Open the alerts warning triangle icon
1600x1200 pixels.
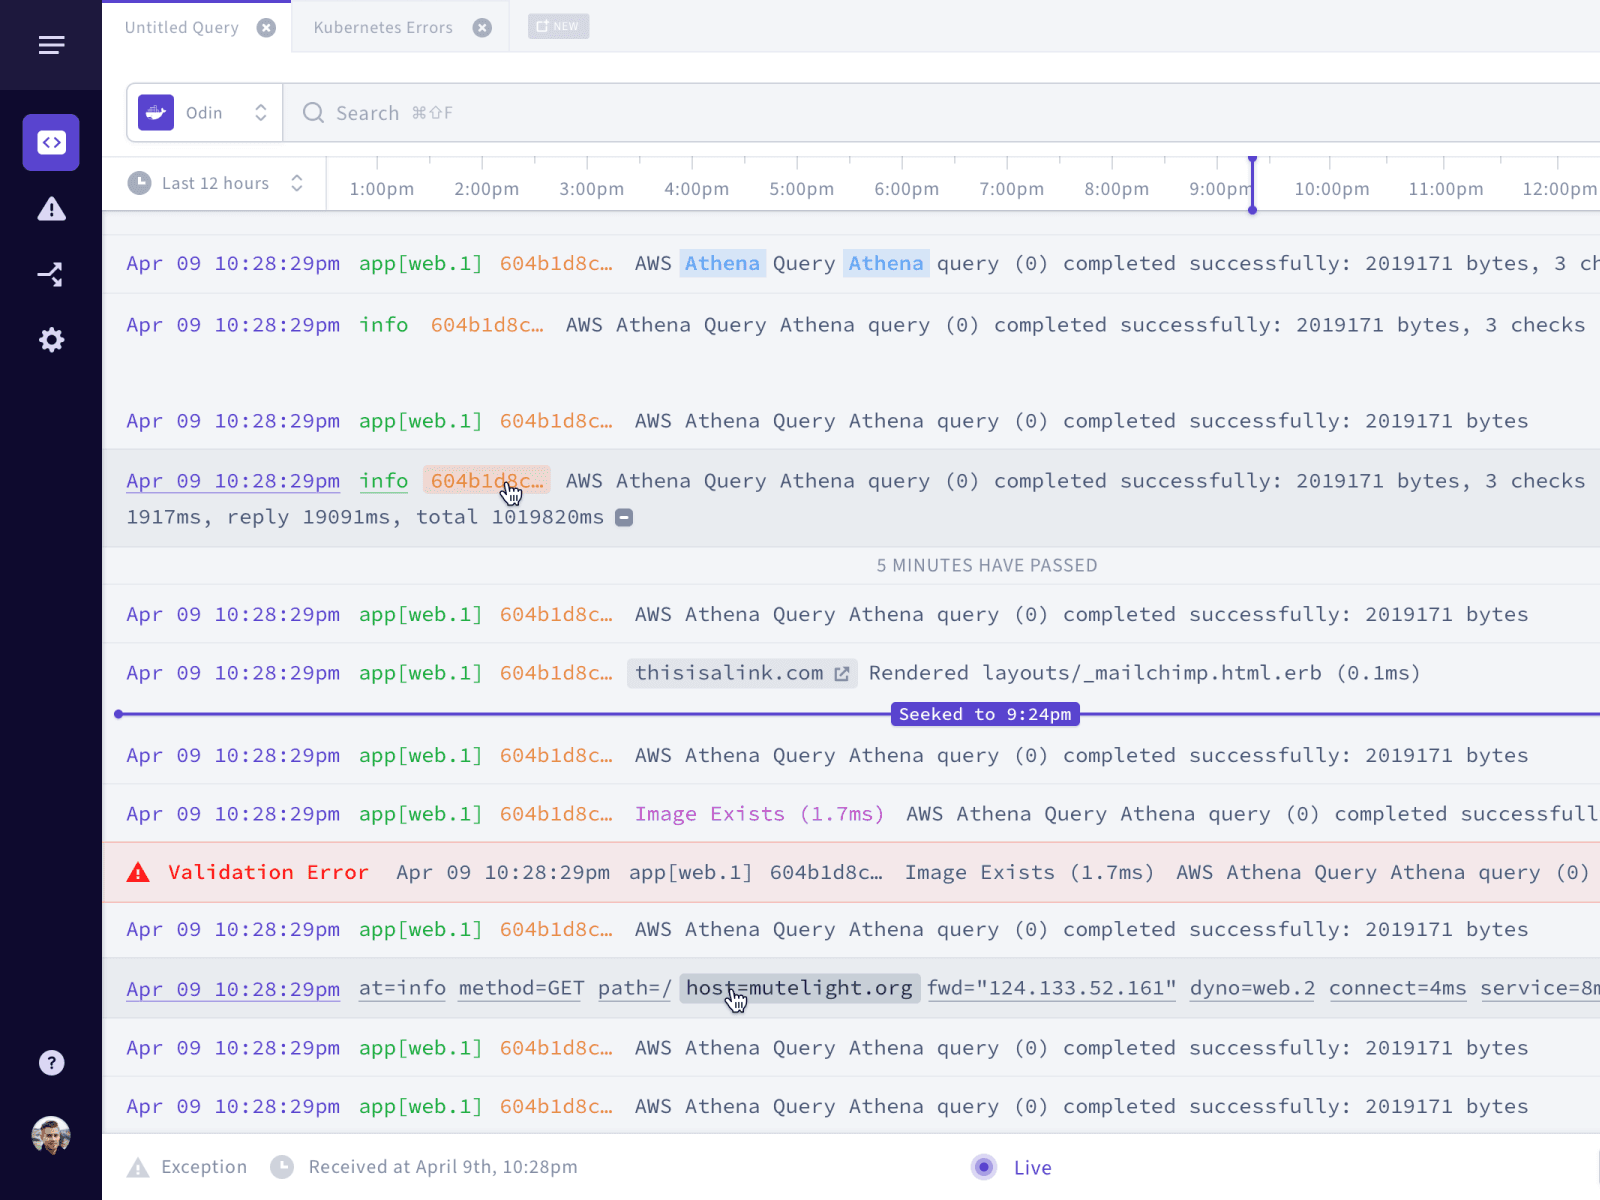pos(51,209)
